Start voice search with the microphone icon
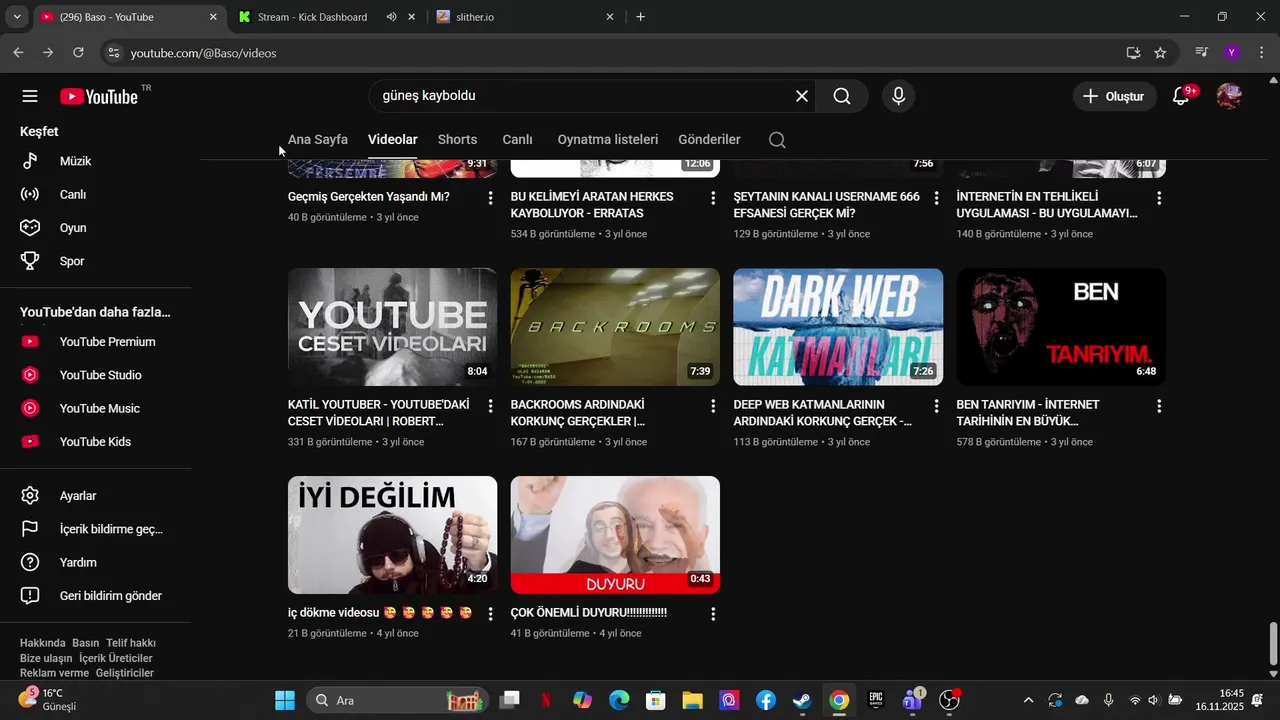Screen dimensions: 1280x720 [898, 96]
